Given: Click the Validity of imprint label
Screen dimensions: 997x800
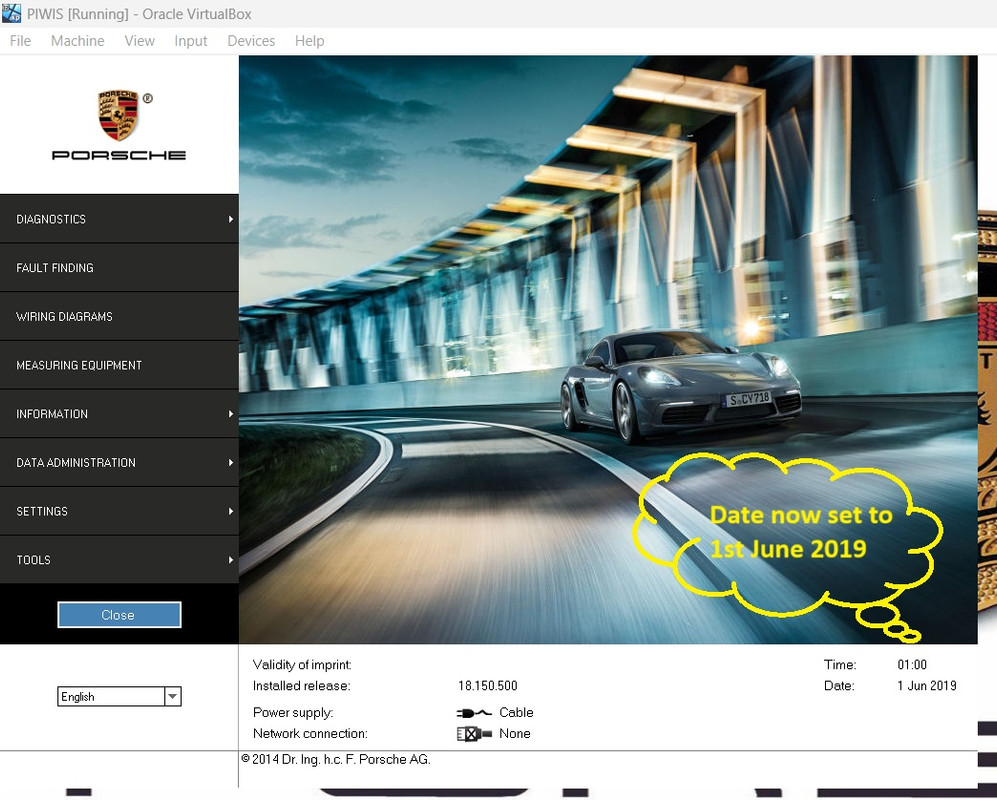Looking at the screenshot, I should [x=302, y=665].
